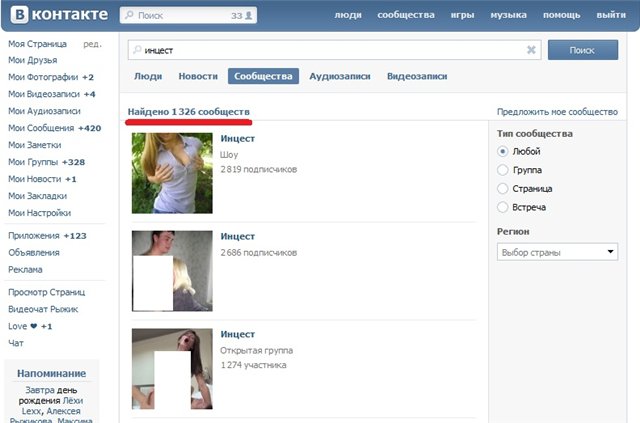Pick the Встреча community type option
This screenshot has height=423, width=640.
point(503,206)
